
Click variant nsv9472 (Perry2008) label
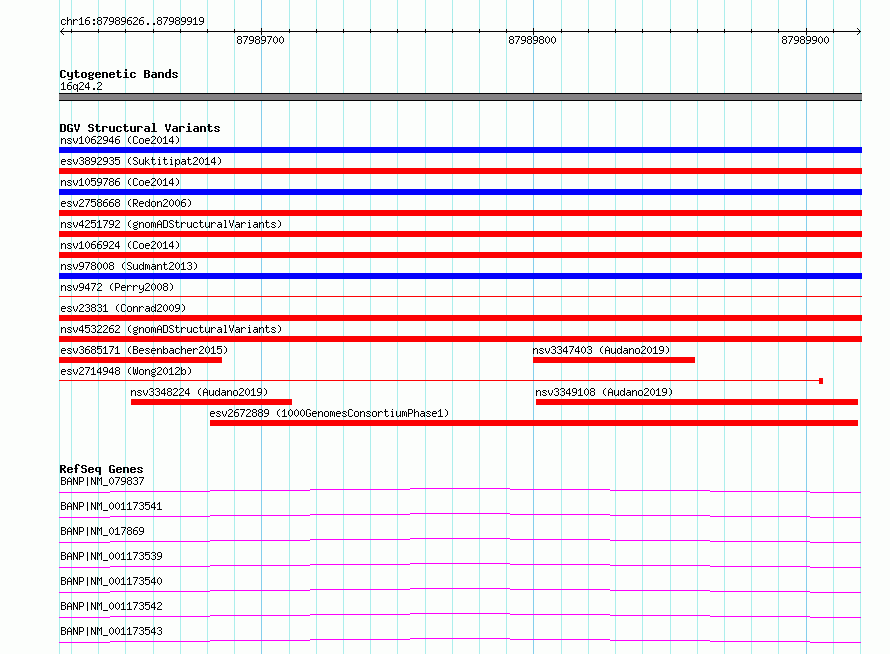tap(117, 287)
